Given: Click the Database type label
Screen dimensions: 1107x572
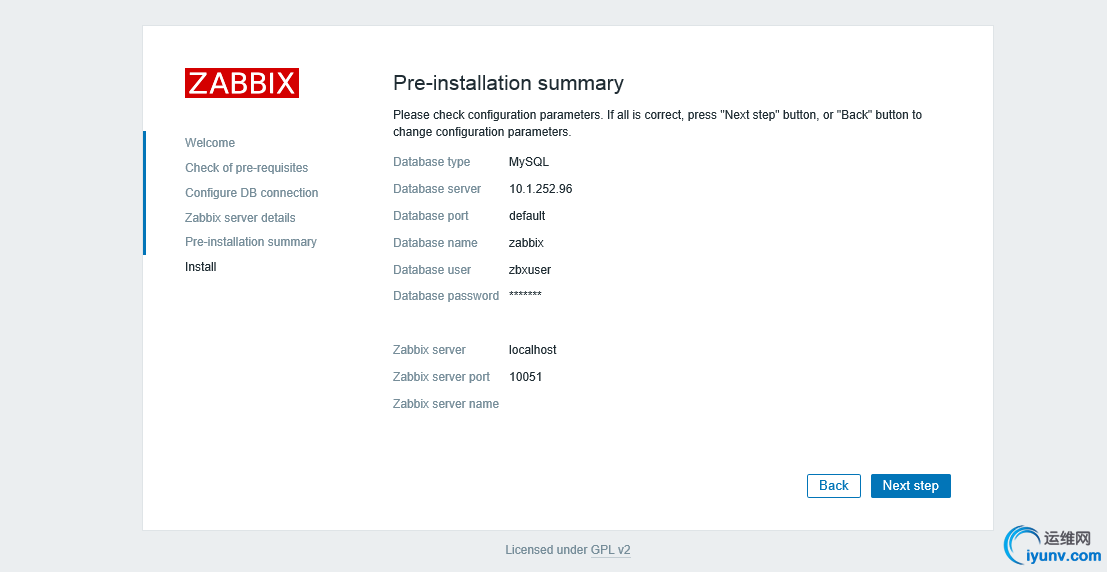Looking at the screenshot, I should [431, 162].
